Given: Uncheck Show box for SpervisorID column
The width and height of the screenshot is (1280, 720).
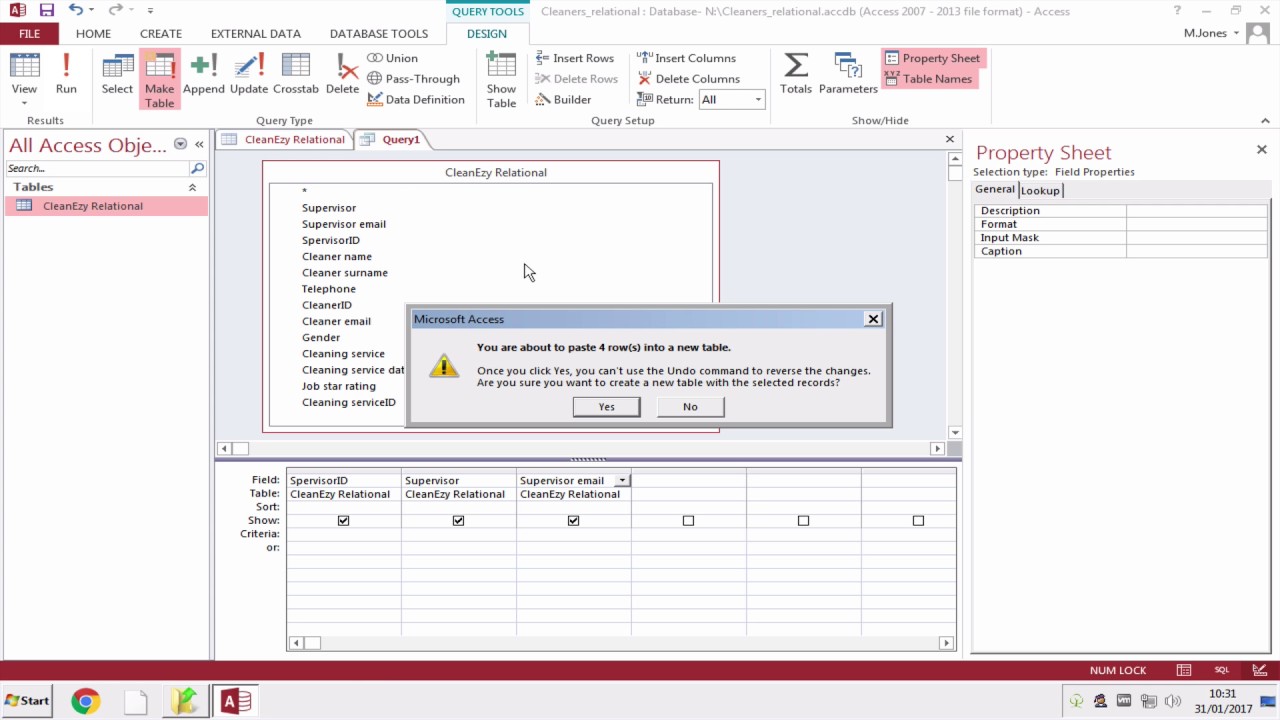Looking at the screenshot, I should pyautogui.click(x=343, y=521).
